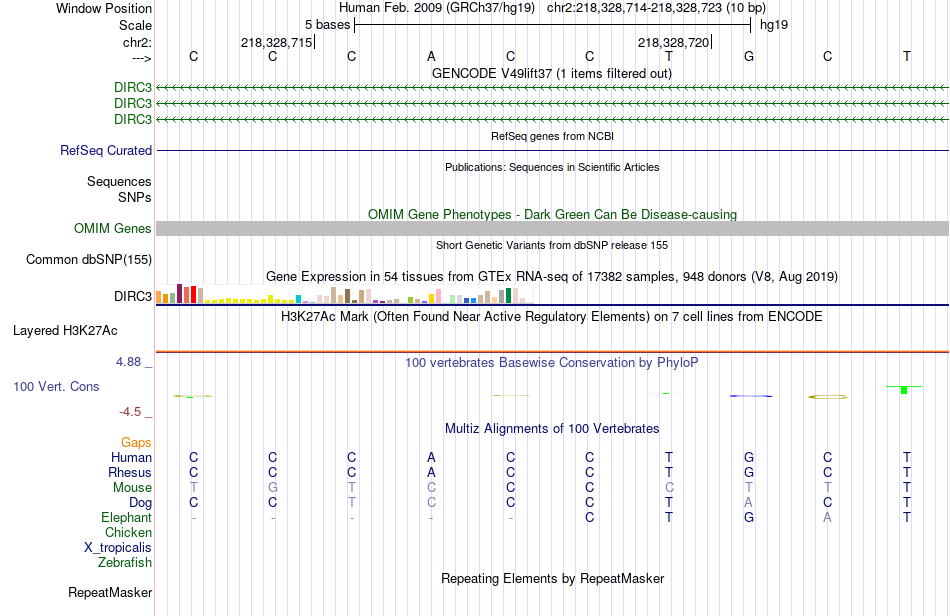Click the Zebrafish species label
This screenshot has width=950, height=616.
125,563
